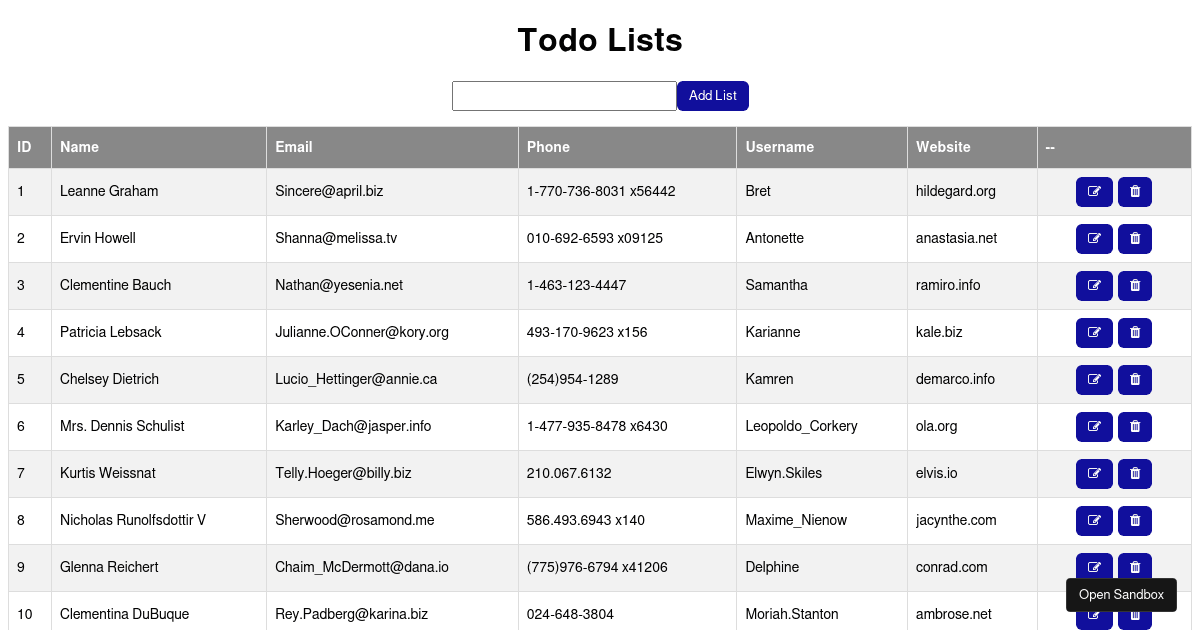Delete Patricia Lebsack's row

click(1135, 333)
